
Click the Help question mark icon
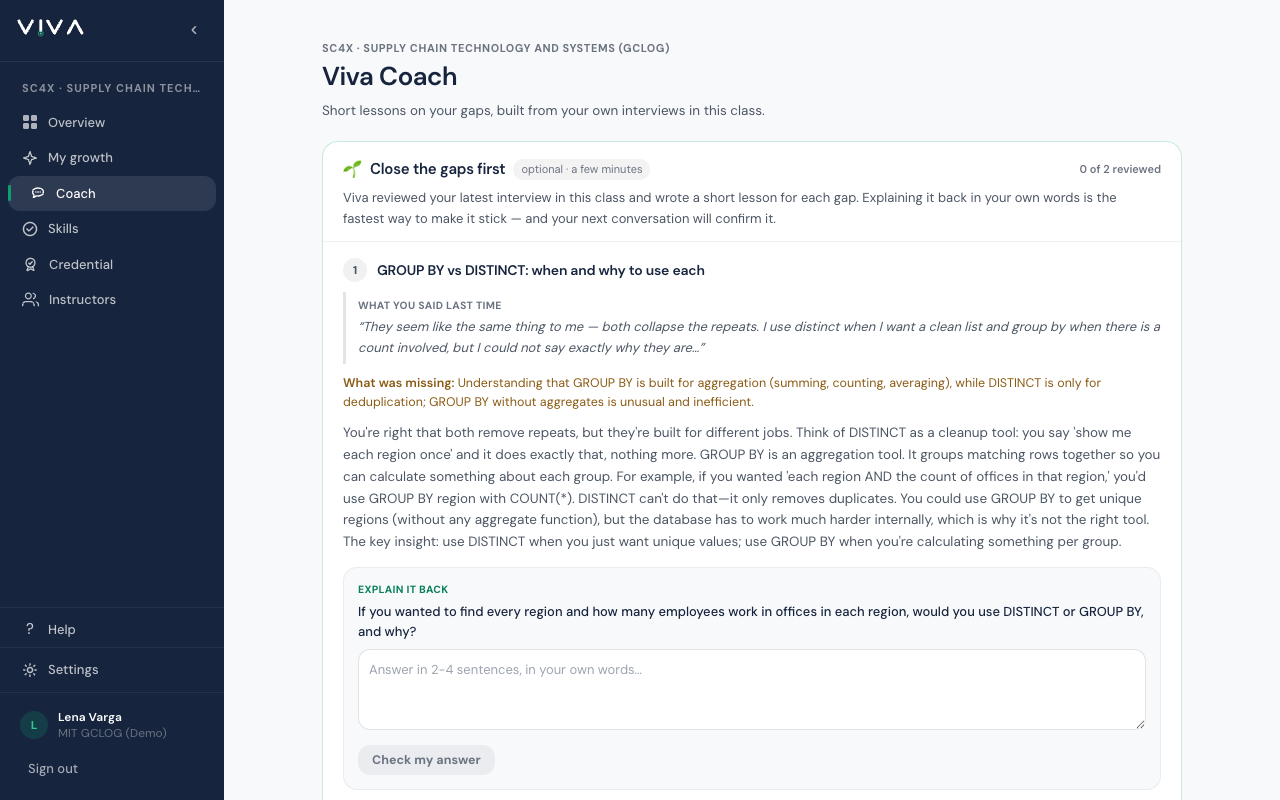30,629
